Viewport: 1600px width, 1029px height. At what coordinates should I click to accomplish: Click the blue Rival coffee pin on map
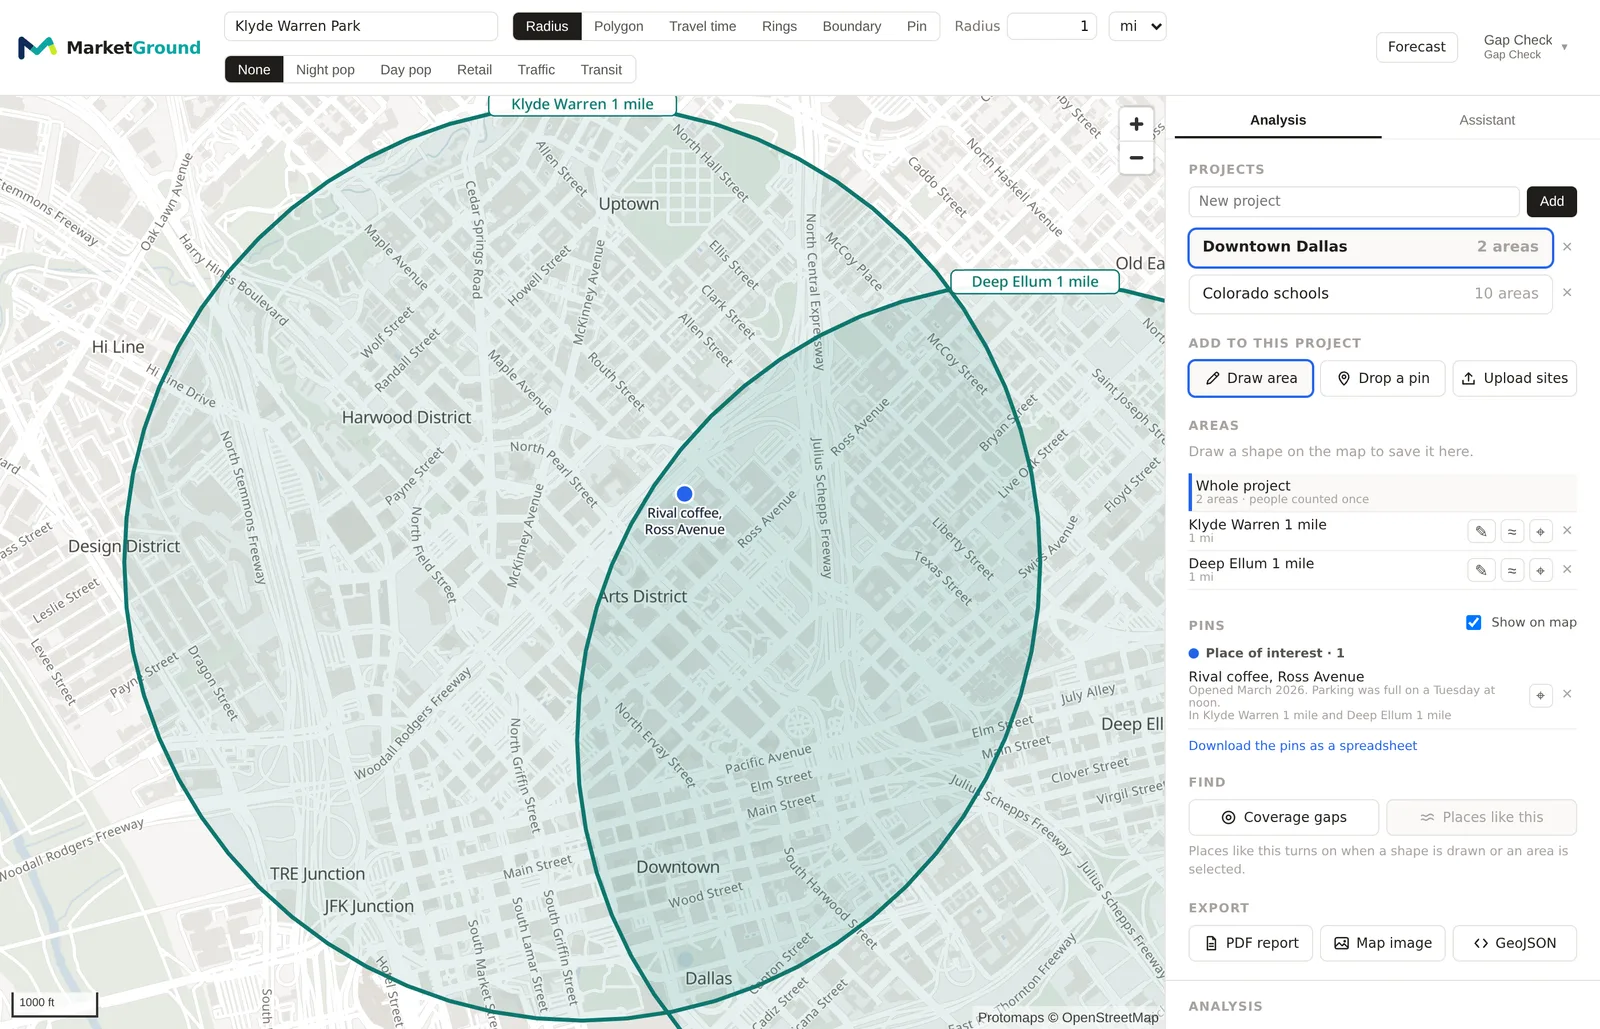(x=685, y=494)
